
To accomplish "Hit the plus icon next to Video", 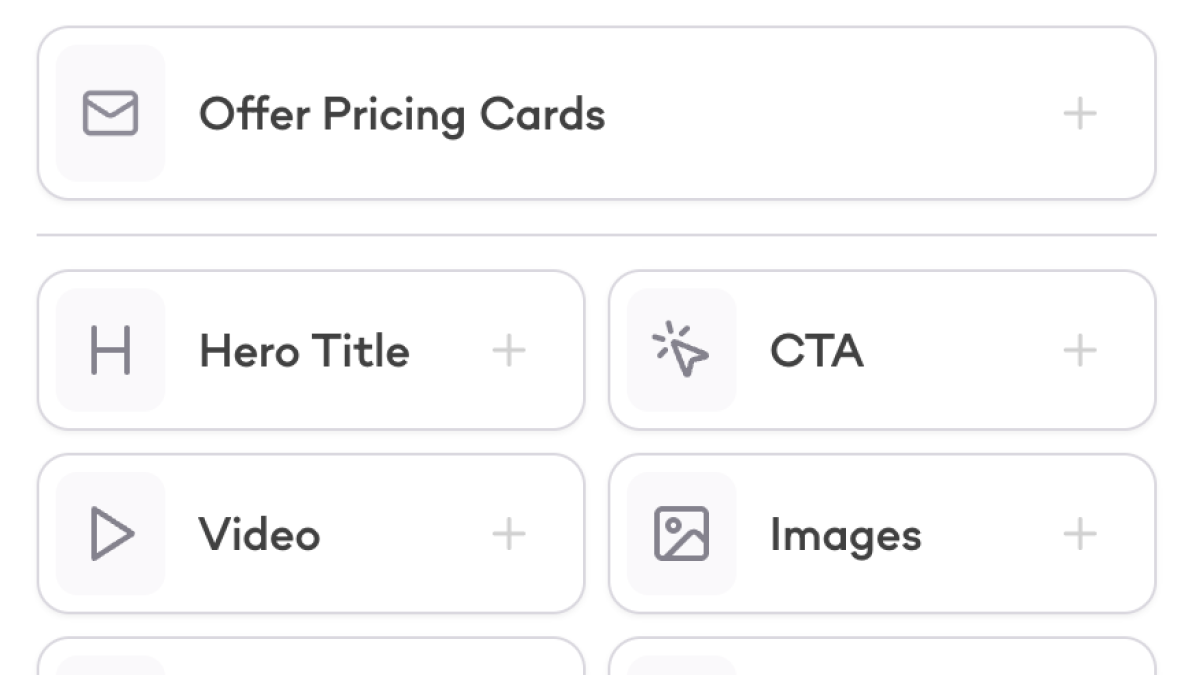I will pyautogui.click(x=508, y=534).
